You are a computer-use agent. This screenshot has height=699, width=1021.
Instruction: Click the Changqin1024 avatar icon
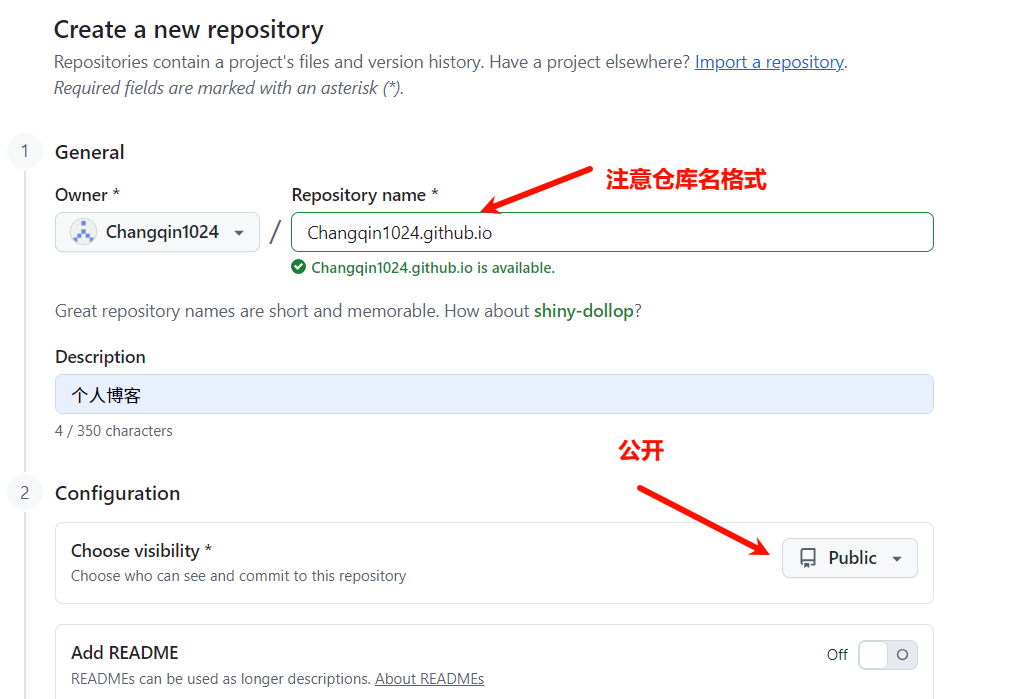coord(83,231)
